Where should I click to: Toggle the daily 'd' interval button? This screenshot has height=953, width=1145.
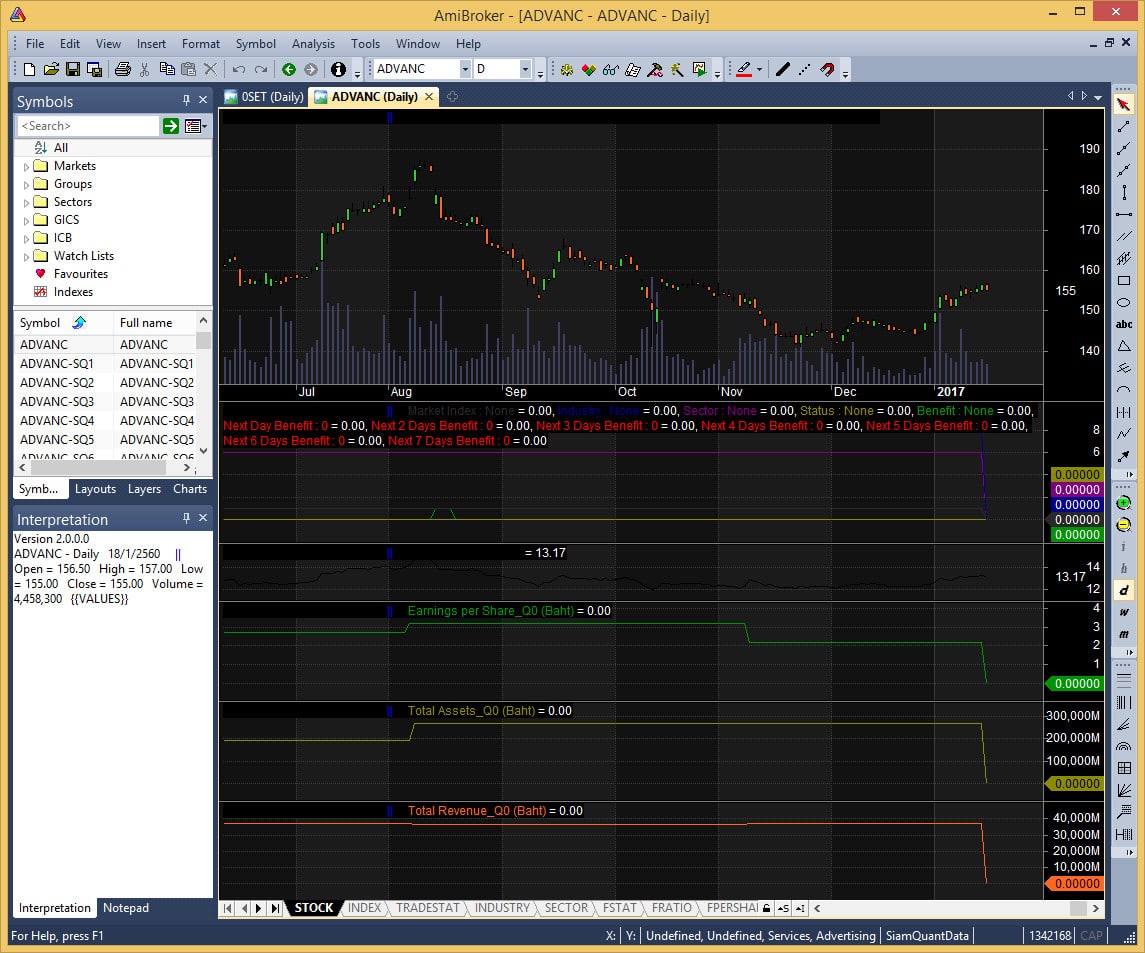click(1124, 590)
